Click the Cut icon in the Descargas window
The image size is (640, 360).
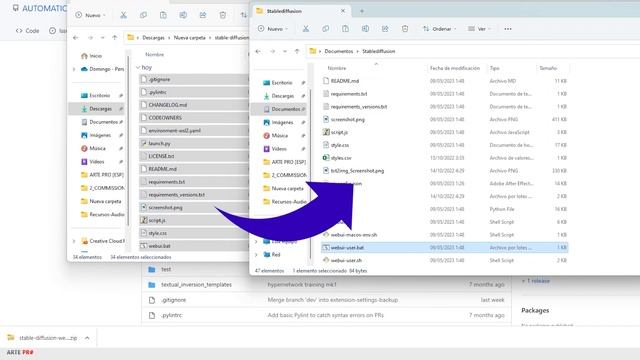point(123,15)
